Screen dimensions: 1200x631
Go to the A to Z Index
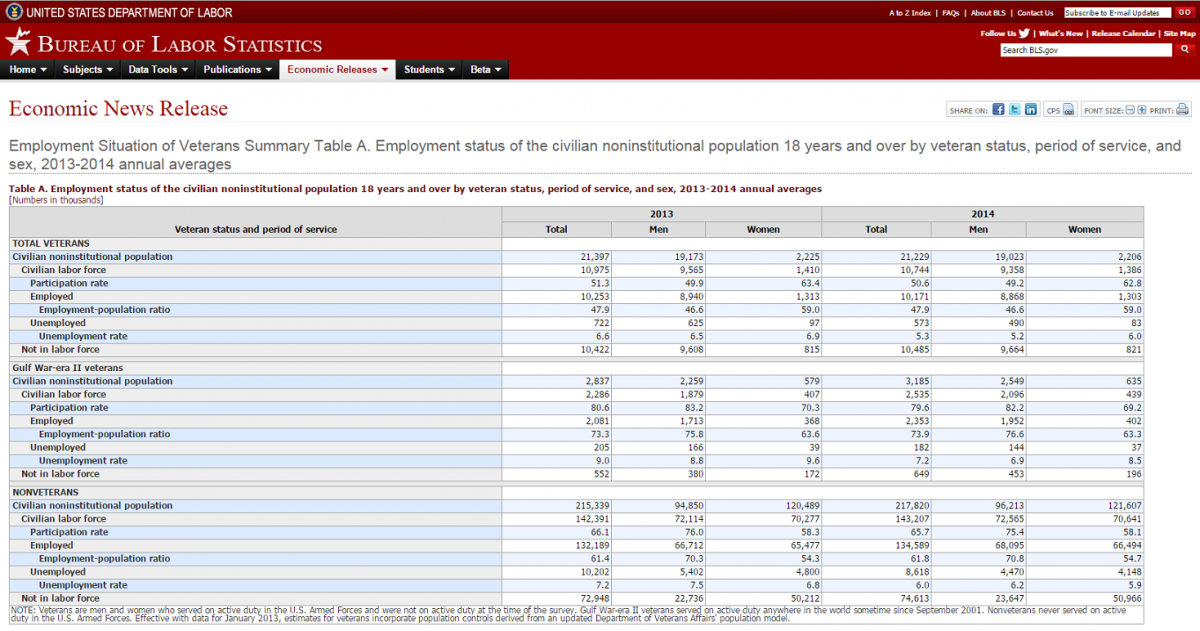pyautogui.click(x=910, y=13)
